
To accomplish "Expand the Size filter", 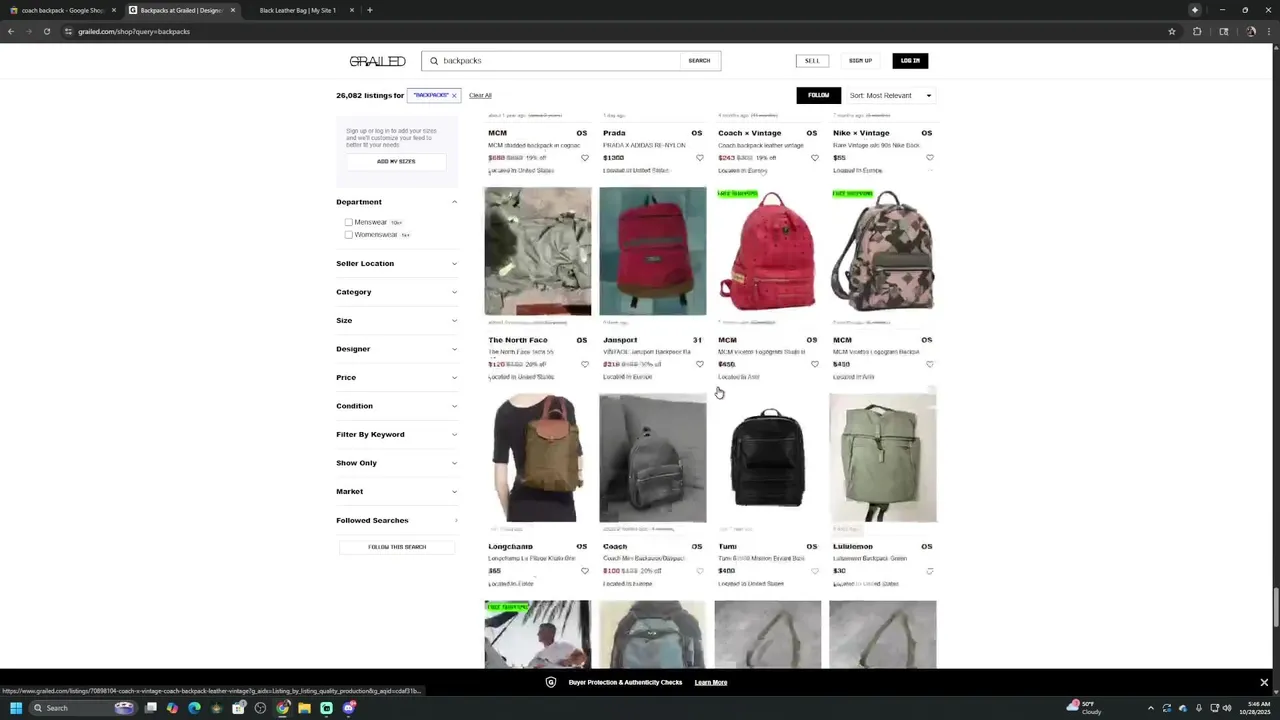I will tap(397, 321).
